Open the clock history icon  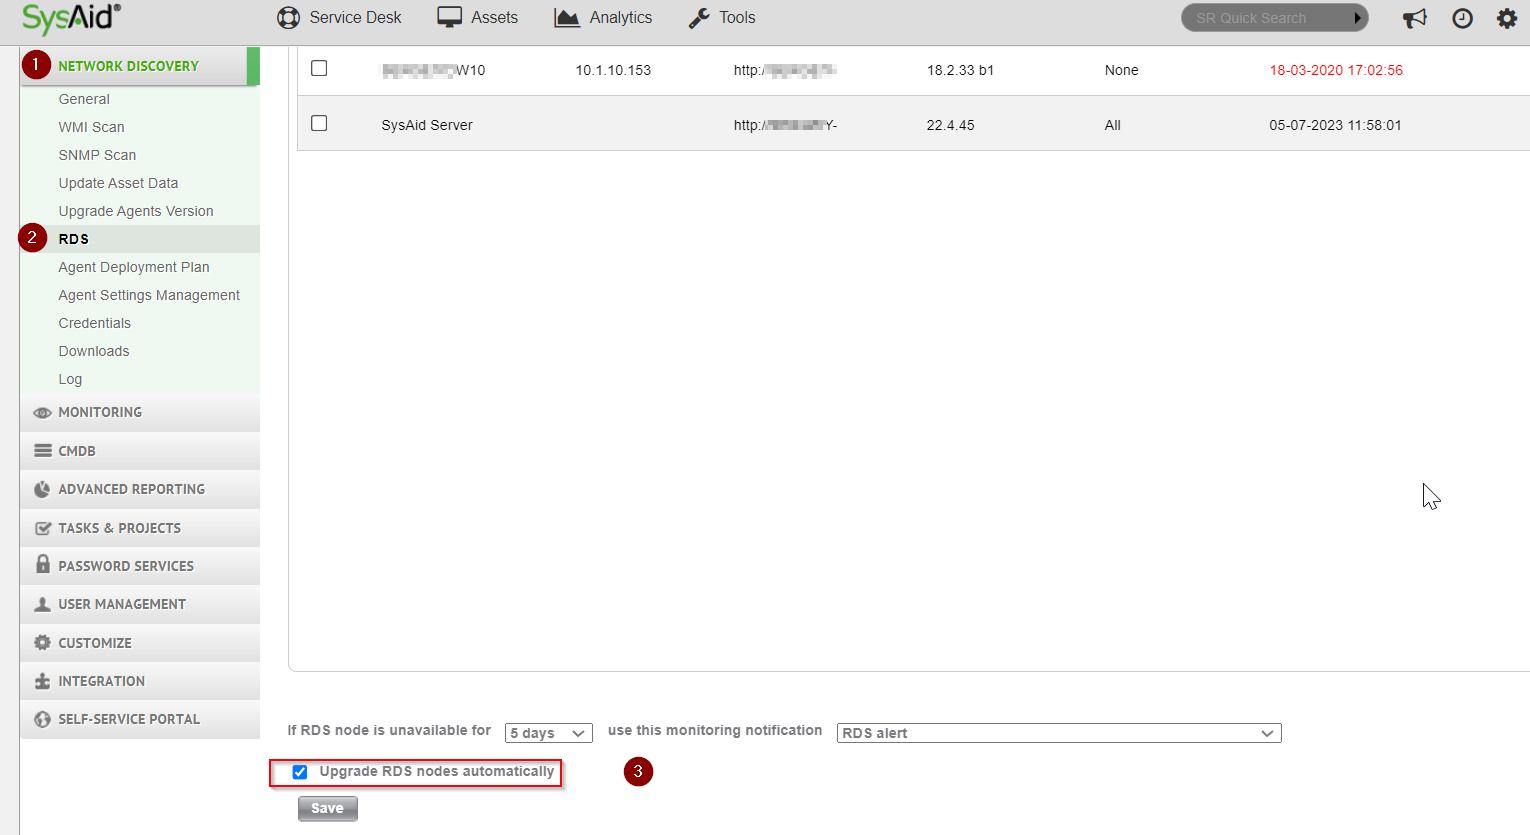click(1462, 18)
